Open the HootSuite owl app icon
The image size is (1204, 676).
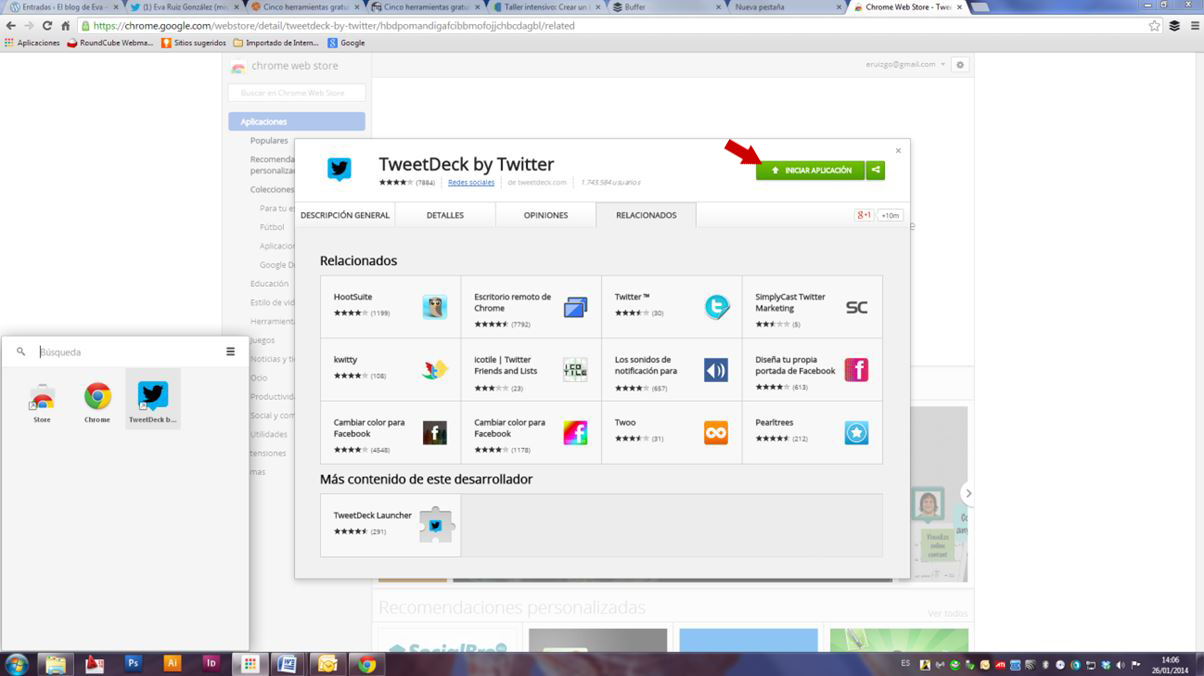pos(434,307)
